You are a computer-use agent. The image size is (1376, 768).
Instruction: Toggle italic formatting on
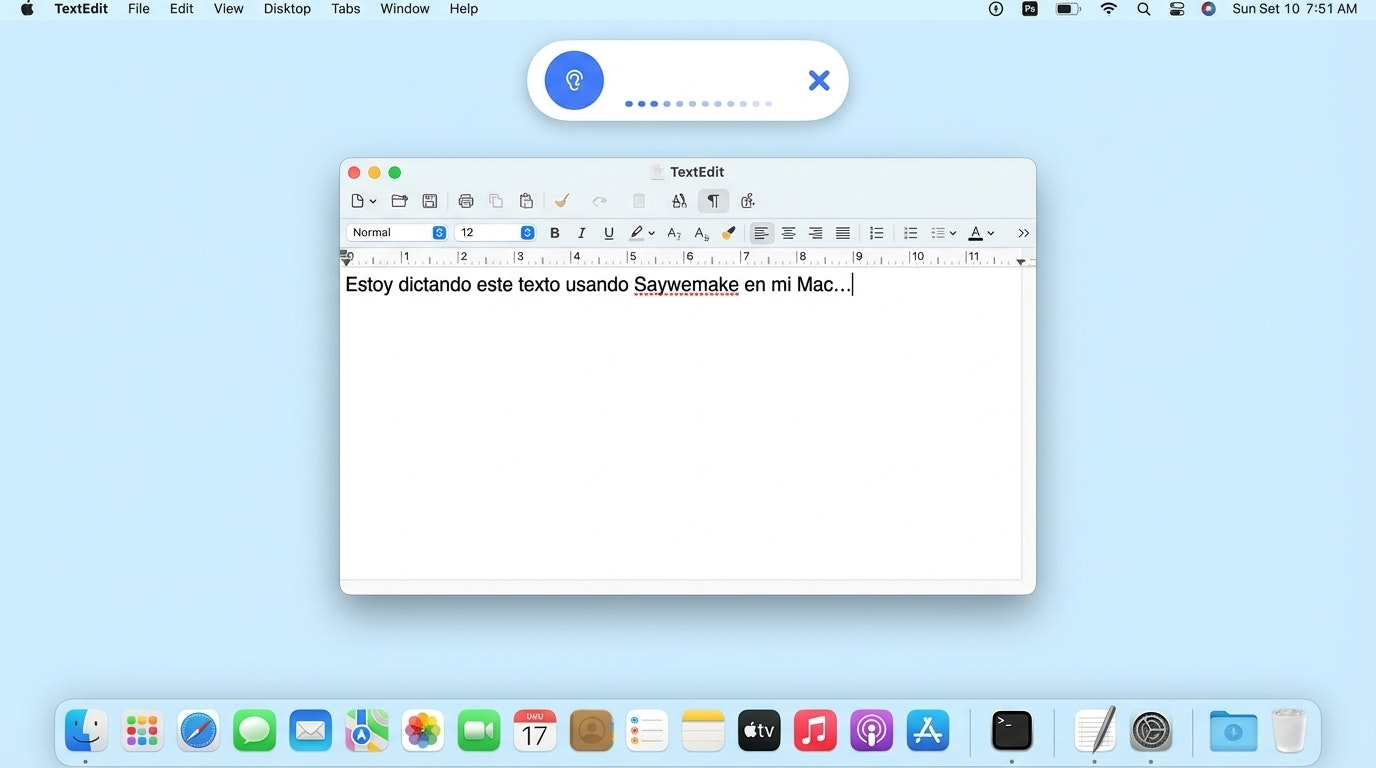pos(581,232)
